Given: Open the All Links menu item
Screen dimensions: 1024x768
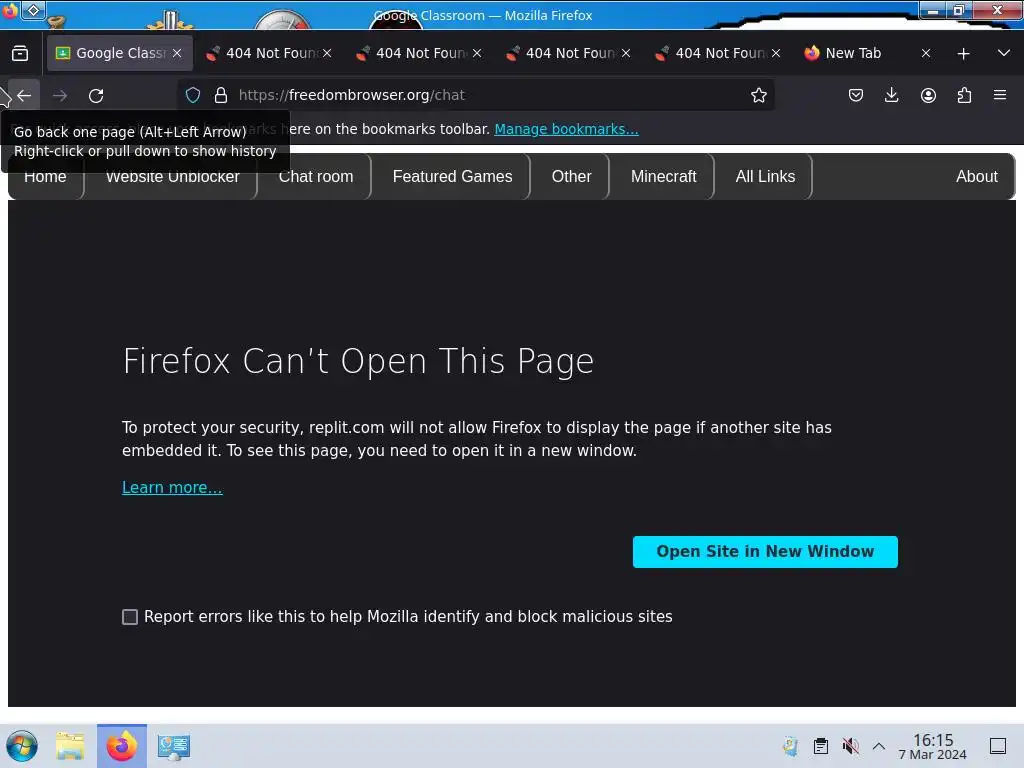Looking at the screenshot, I should [x=765, y=176].
